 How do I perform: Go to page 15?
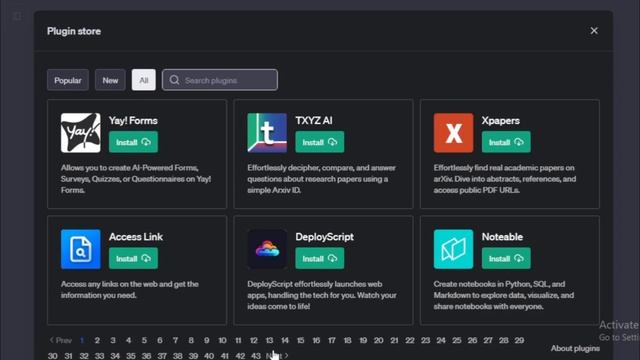300,340
